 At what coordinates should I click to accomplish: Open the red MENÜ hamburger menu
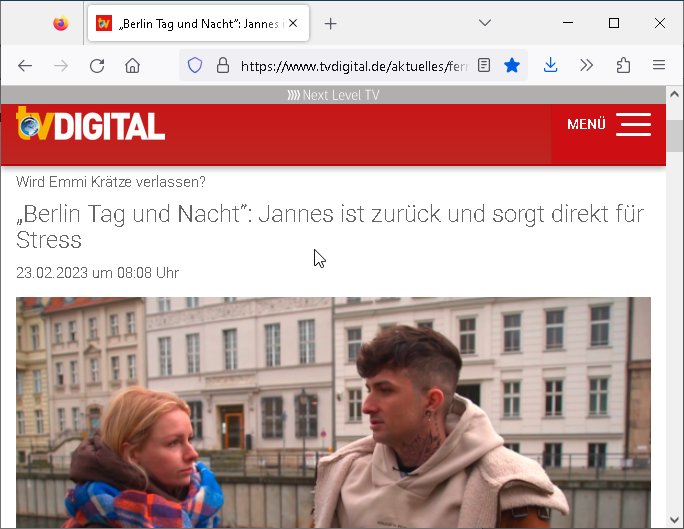608,125
